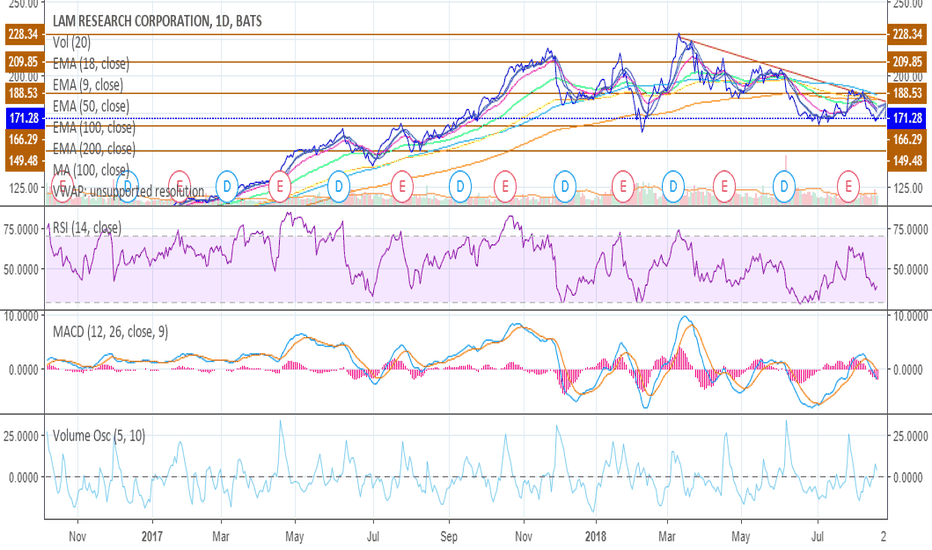Click the right 188.53 price level label

click(908, 93)
